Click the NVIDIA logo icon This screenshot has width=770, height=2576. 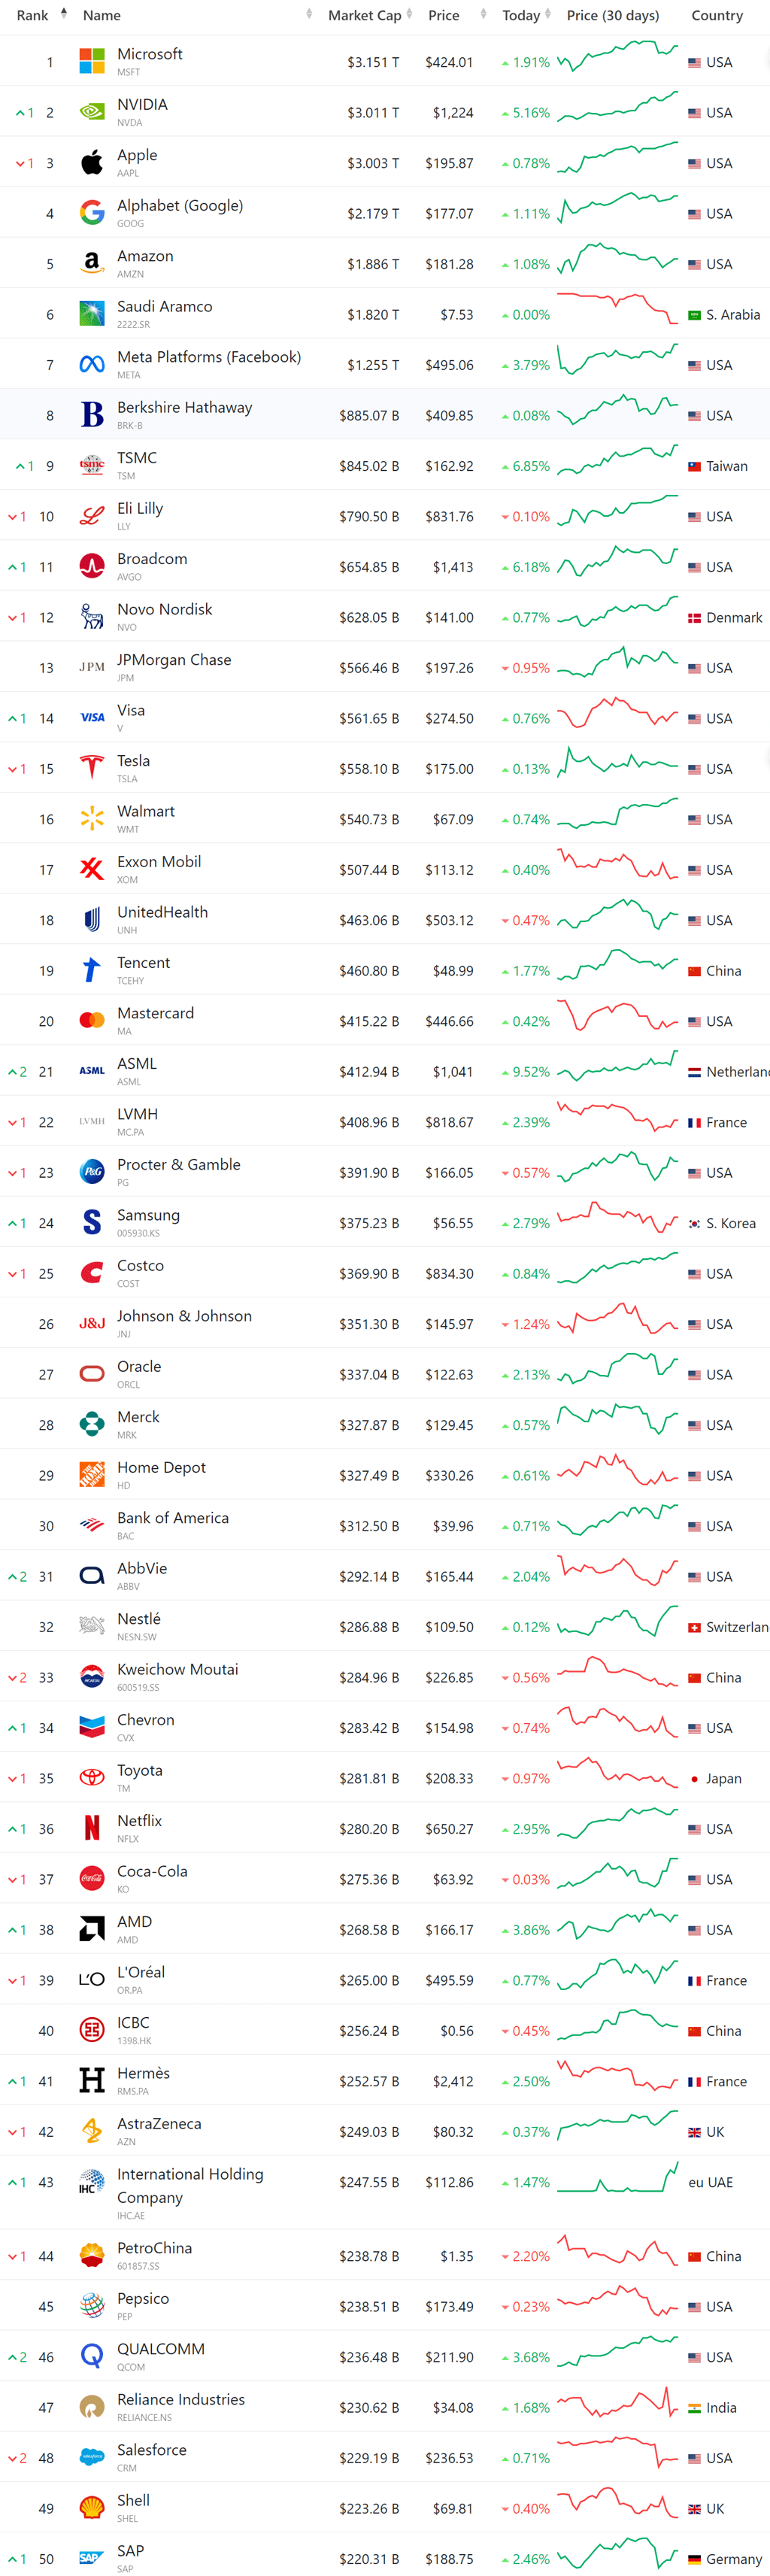(x=92, y=112)
